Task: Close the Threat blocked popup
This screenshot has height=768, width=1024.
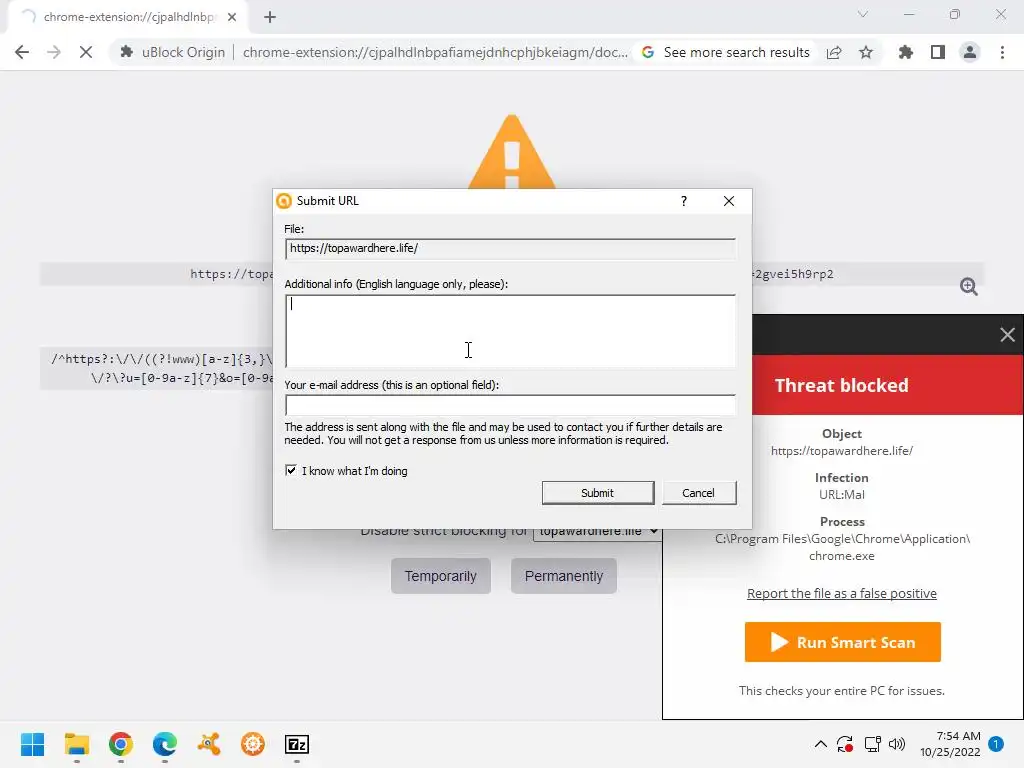Action: pos(1007,335)
